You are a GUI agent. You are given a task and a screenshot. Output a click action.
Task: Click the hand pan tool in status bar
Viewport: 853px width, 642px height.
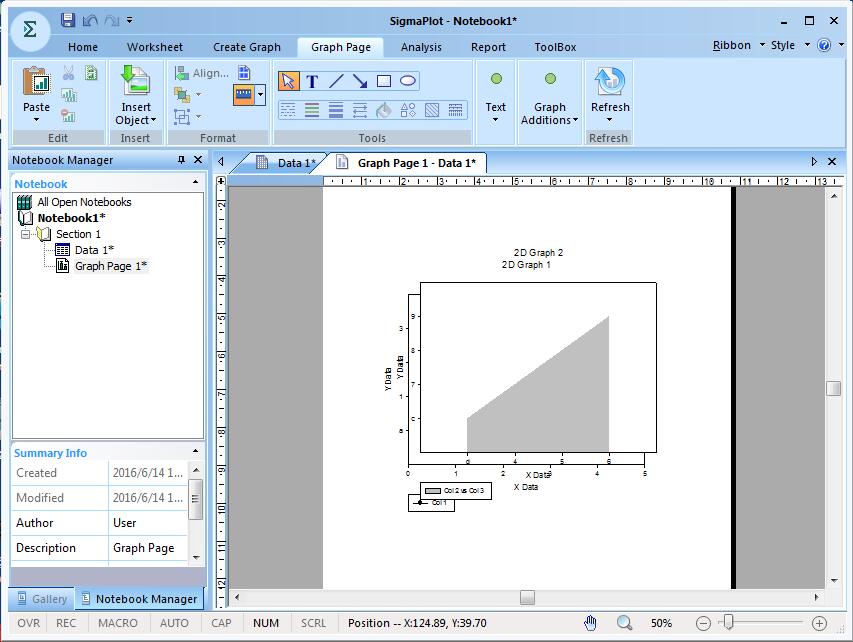(591, 623)
